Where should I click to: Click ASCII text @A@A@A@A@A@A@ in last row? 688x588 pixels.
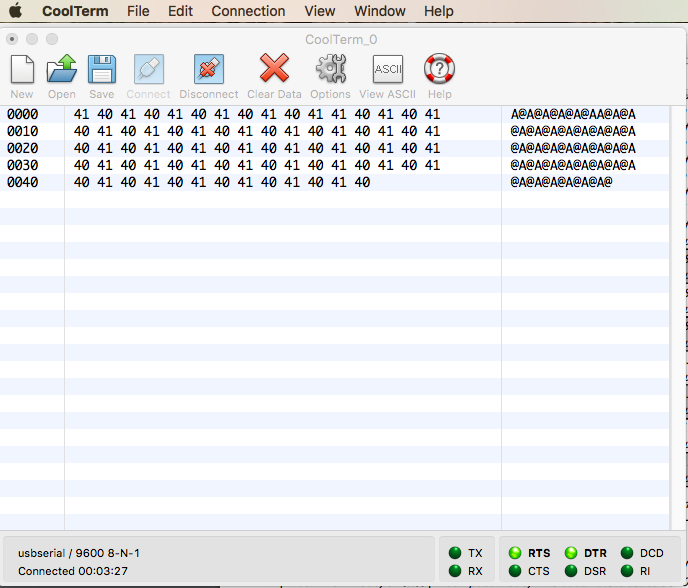(x=561, y=182)
